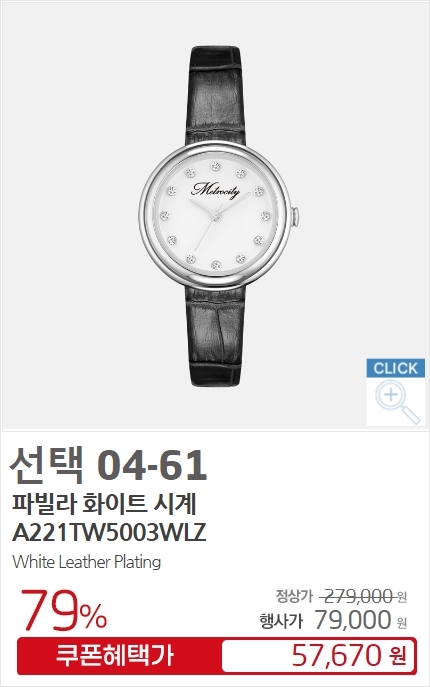
Task: Click the 행사가 label text
Action: pos(281,621)
